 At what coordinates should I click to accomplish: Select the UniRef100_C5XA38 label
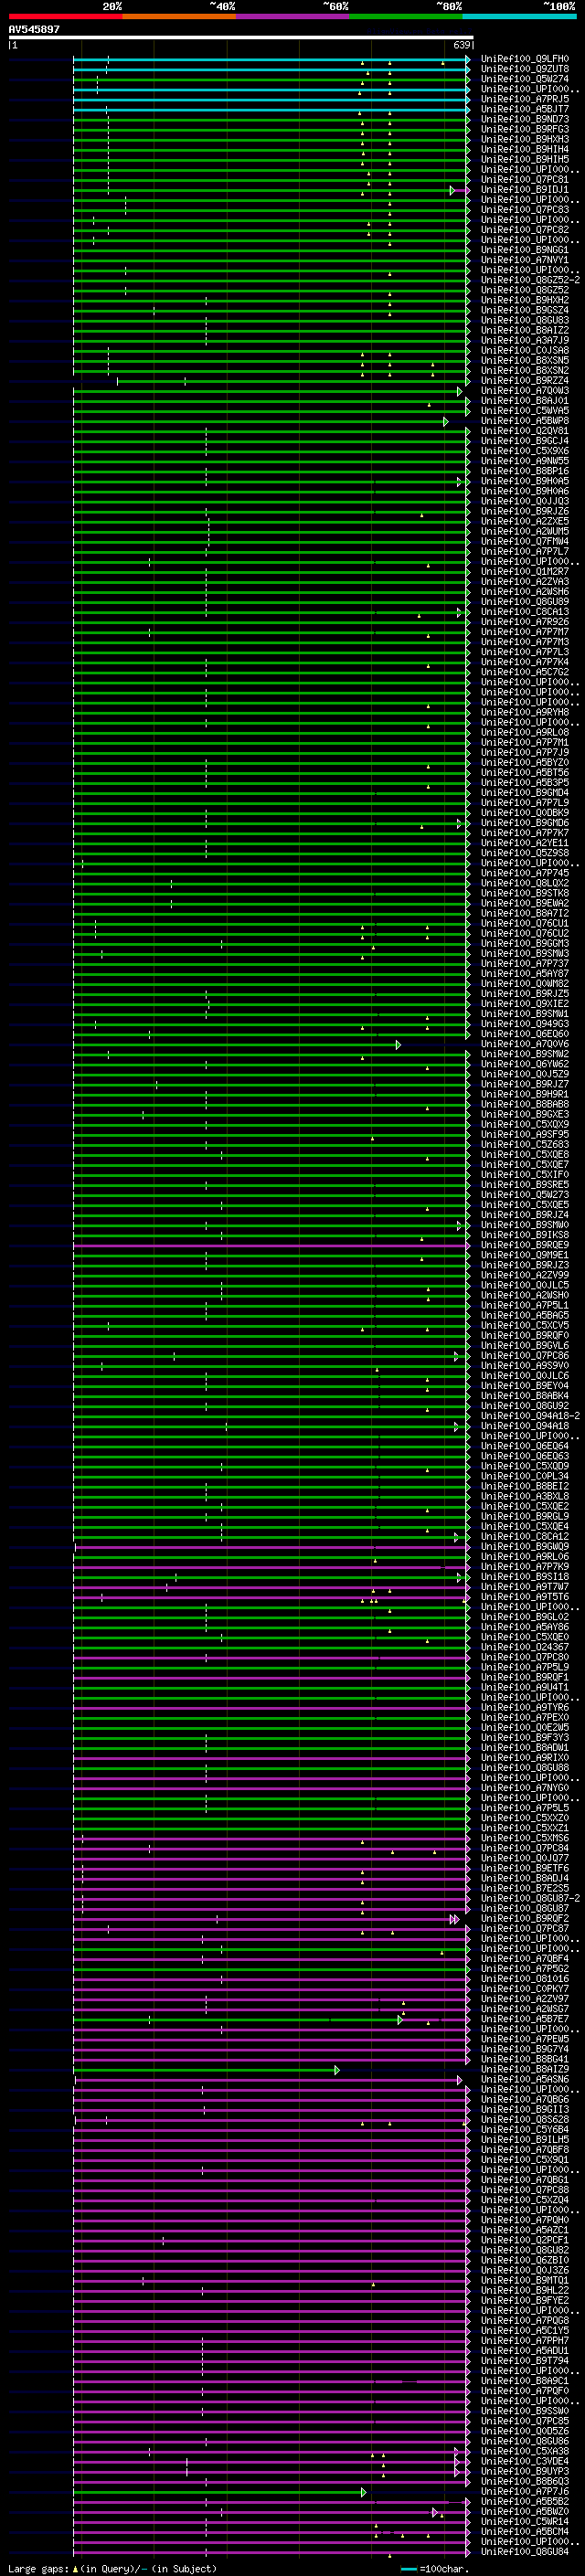click(x=525, y=2451)
